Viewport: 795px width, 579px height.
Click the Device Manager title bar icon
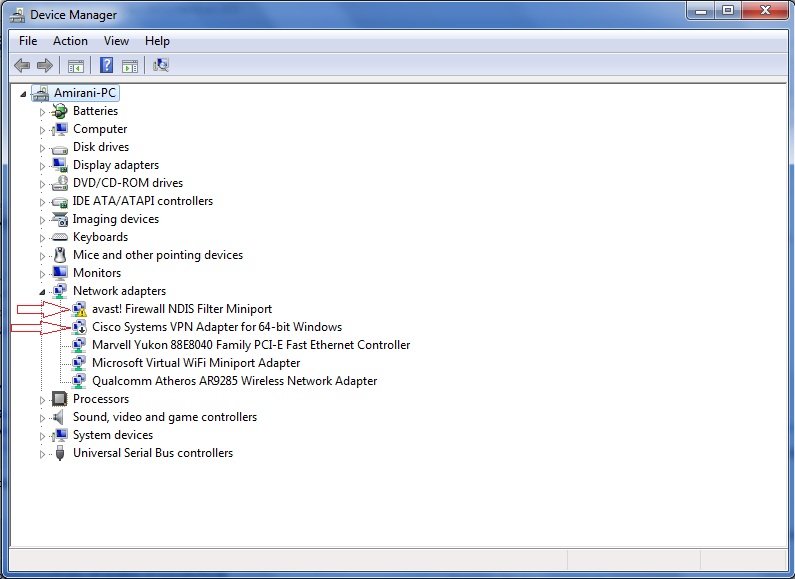point(17,15)
